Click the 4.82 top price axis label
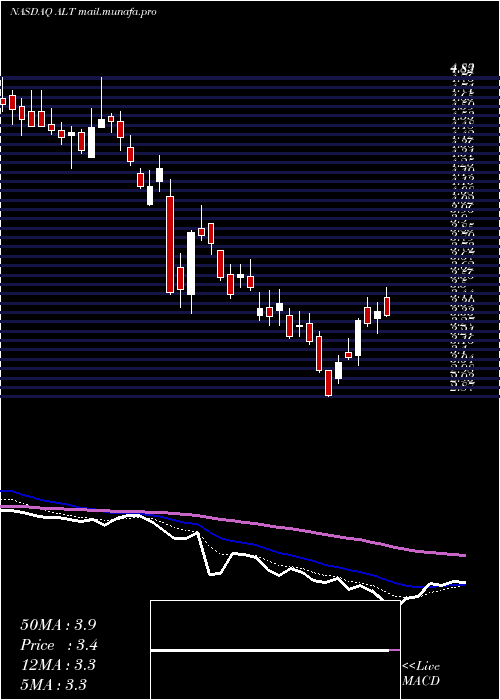The height and width of the screenshot is (700, 500). (462, 69)
